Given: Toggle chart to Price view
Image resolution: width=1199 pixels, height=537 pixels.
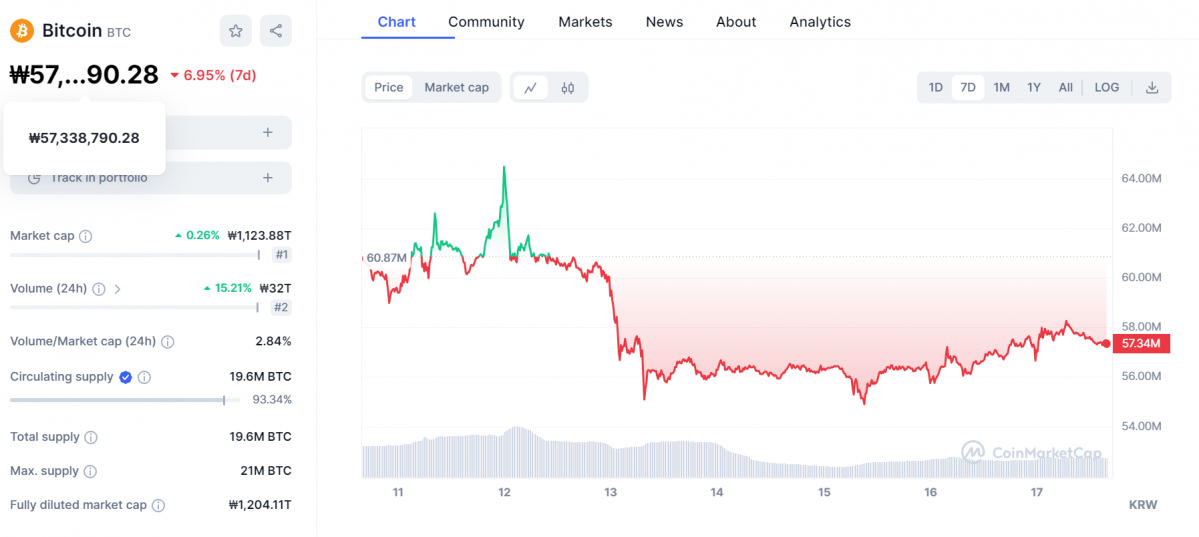Looking at the screenshot, I should coord(388,88).
